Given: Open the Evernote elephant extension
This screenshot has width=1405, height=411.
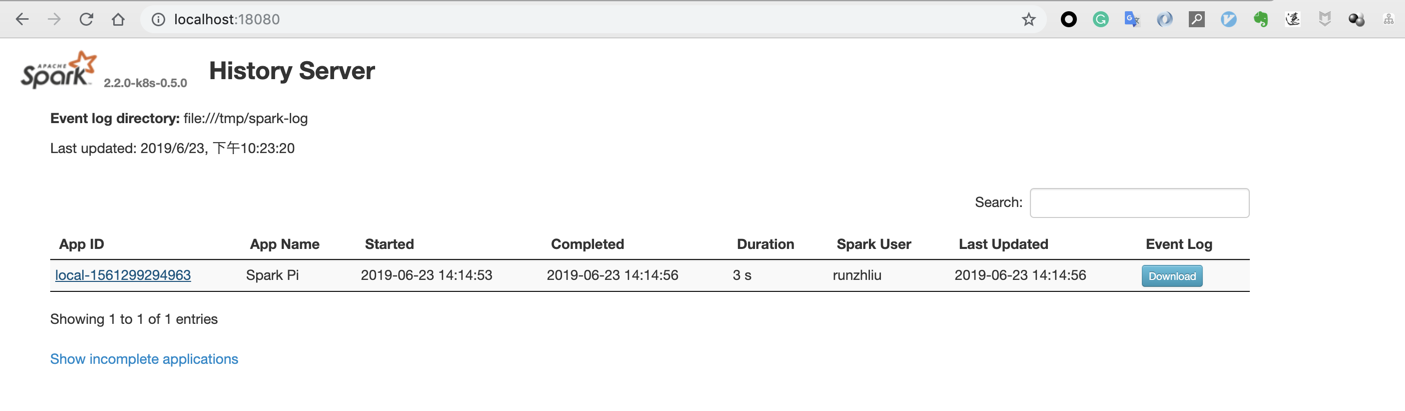Looking at the screenshot, I should pyautogui.click(x=1260, y=19).
